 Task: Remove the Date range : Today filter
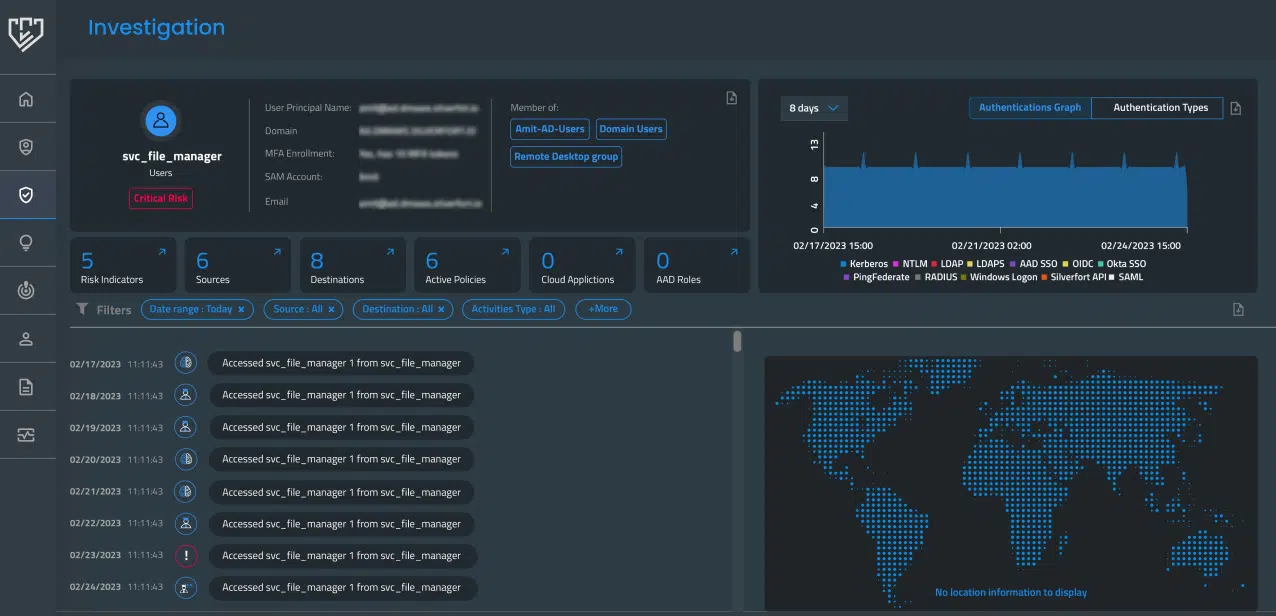click(x=241, y=310)
